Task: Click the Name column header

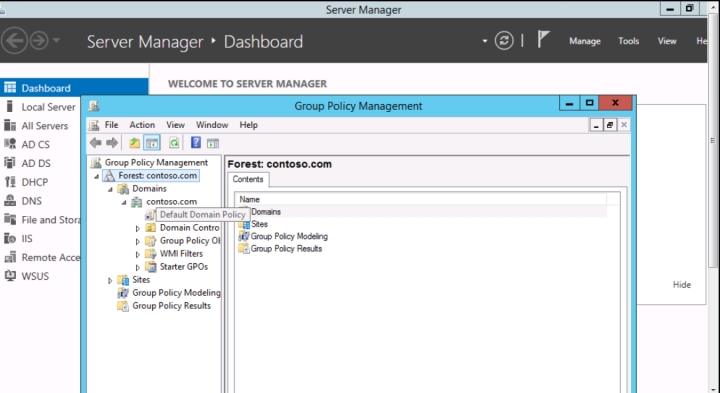Action: coord(421,199)
